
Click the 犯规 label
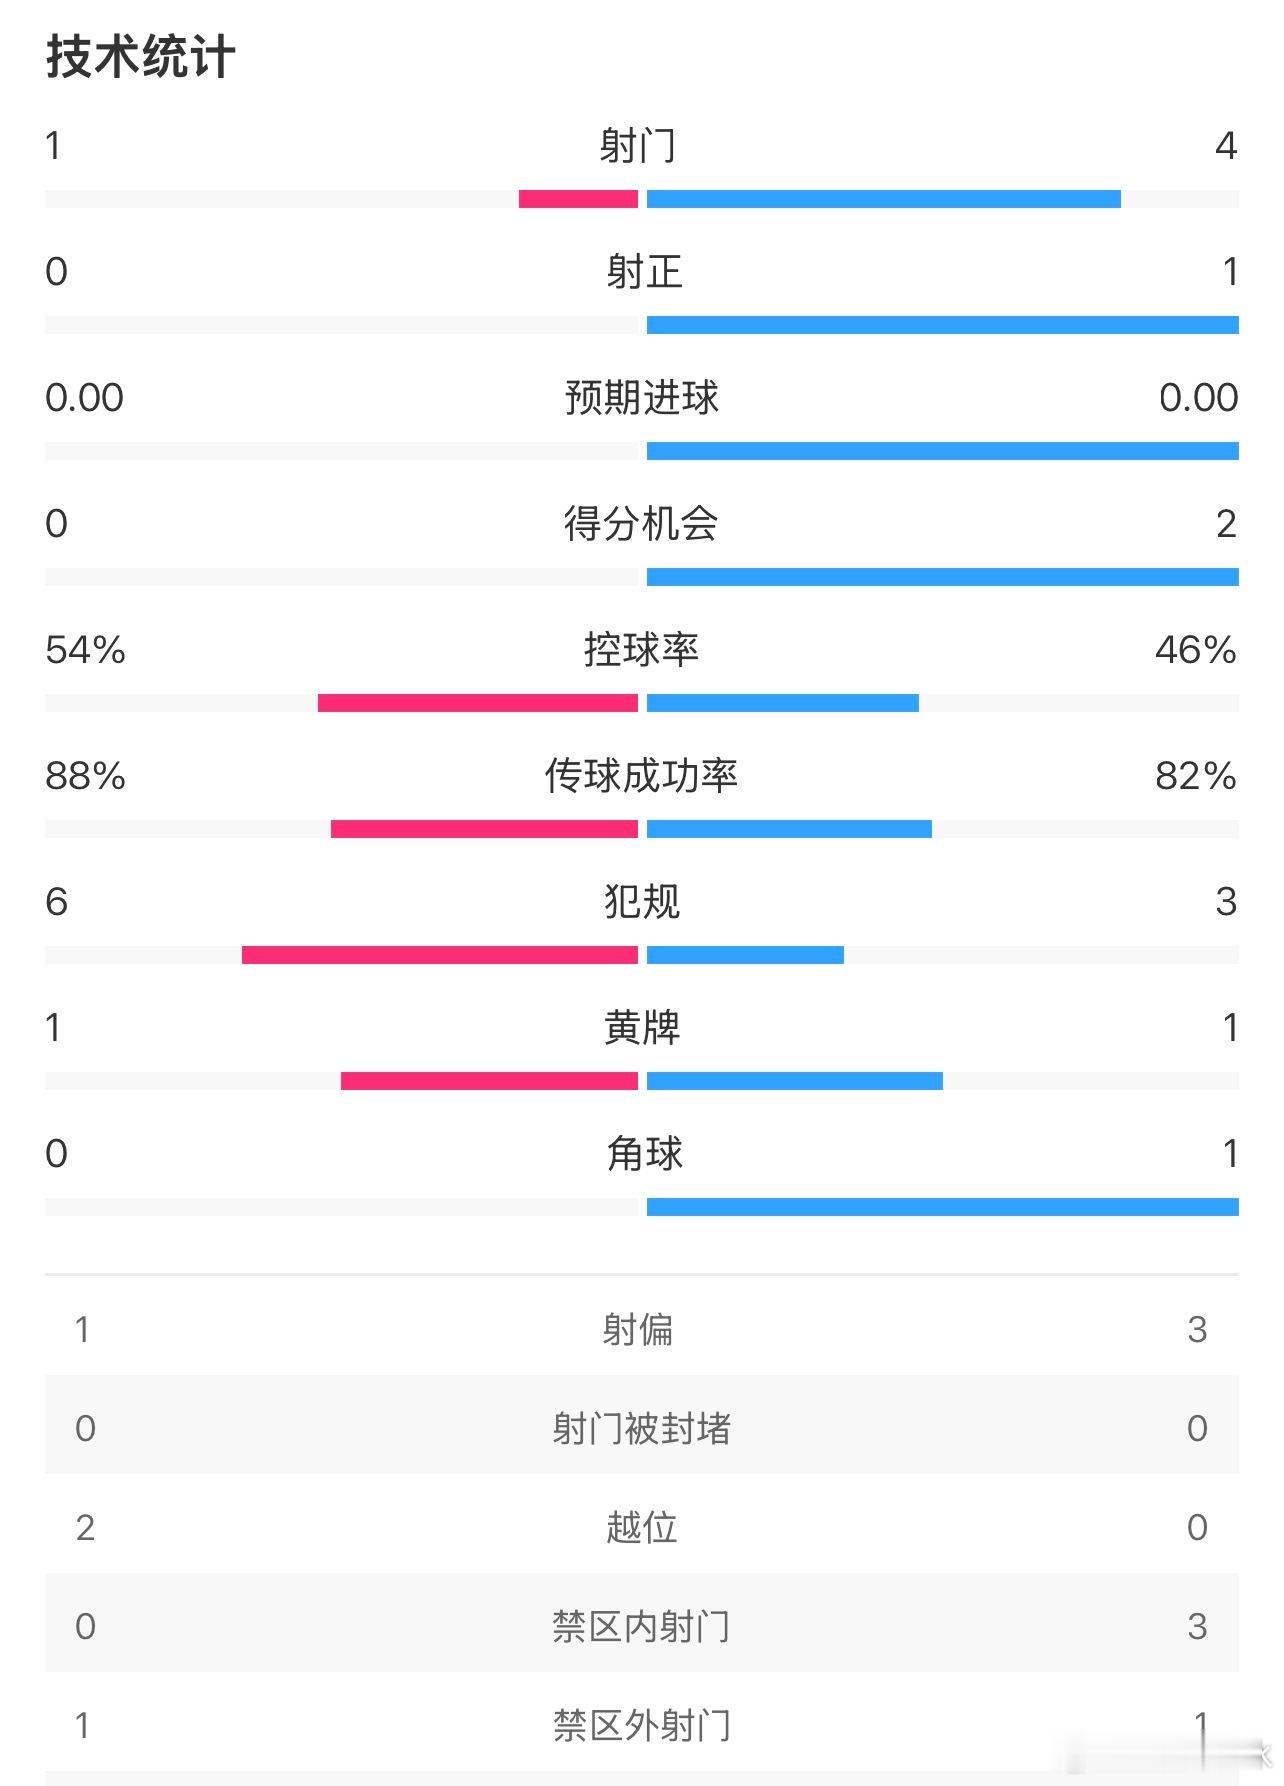[642, 902]
